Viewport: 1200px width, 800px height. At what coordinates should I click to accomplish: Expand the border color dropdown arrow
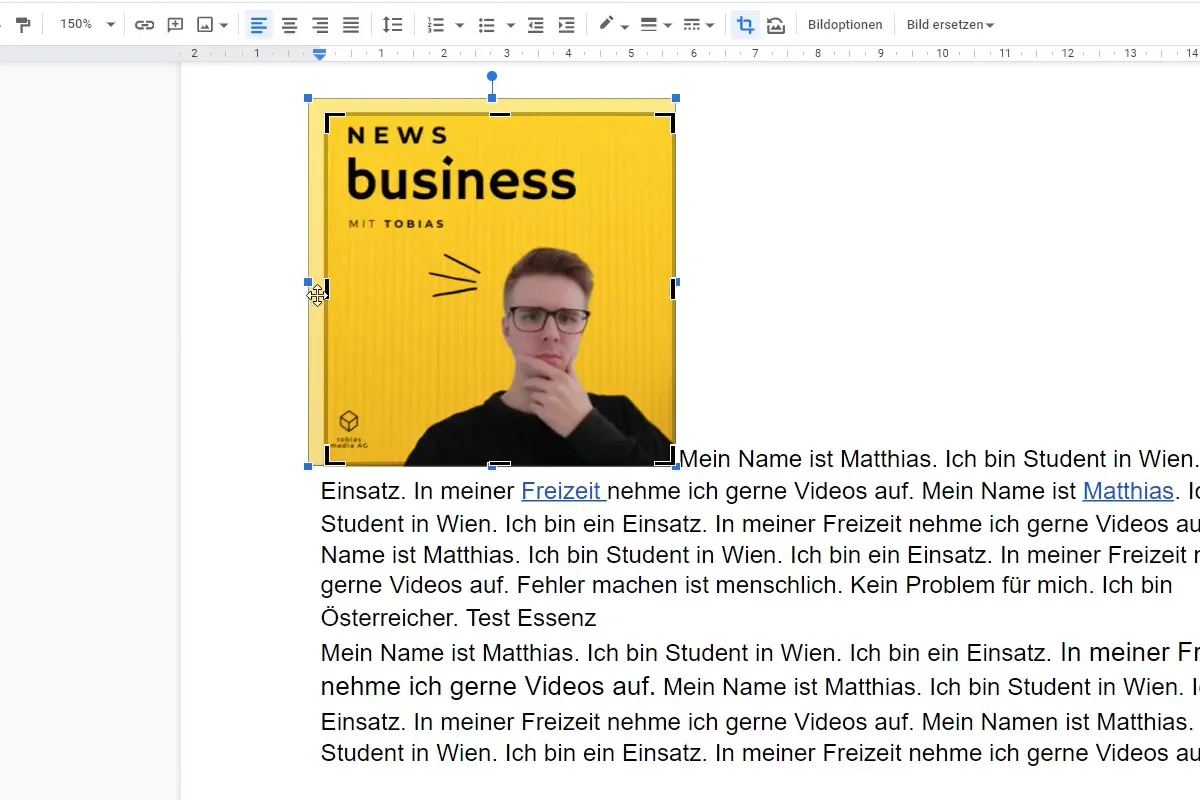625,25
